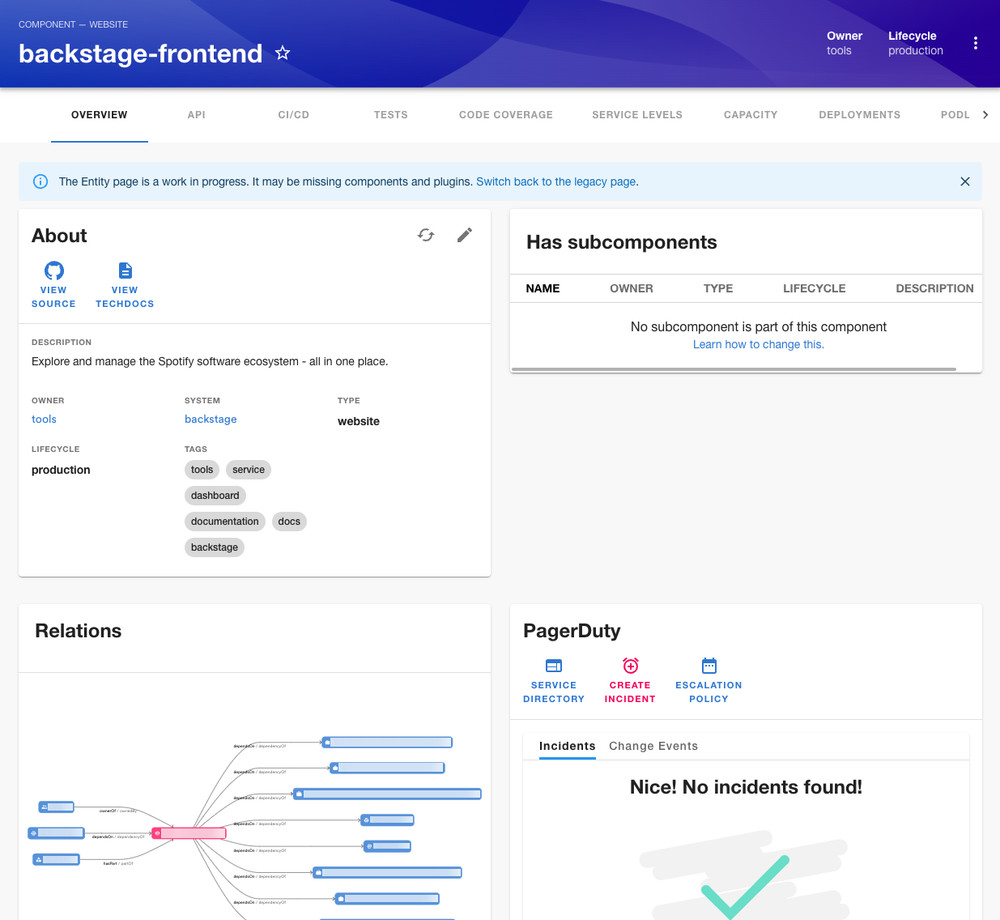Image resolution: width=1000 pixels, height=920 pixels.
Task: Open the Deployments tab
Action: click(x=860, y=115)
